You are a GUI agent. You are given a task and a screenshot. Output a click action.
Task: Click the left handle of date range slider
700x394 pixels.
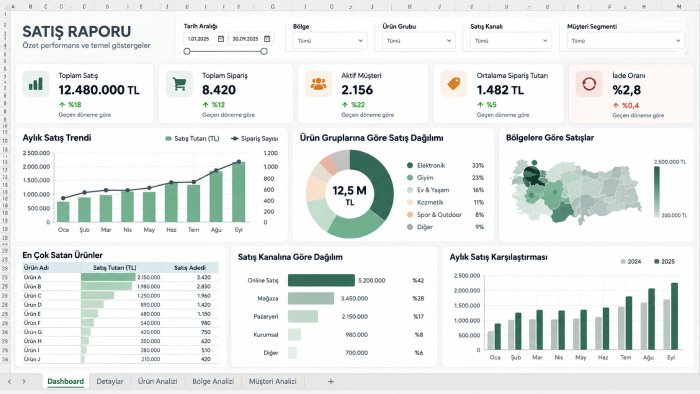[x=187, y=51]
